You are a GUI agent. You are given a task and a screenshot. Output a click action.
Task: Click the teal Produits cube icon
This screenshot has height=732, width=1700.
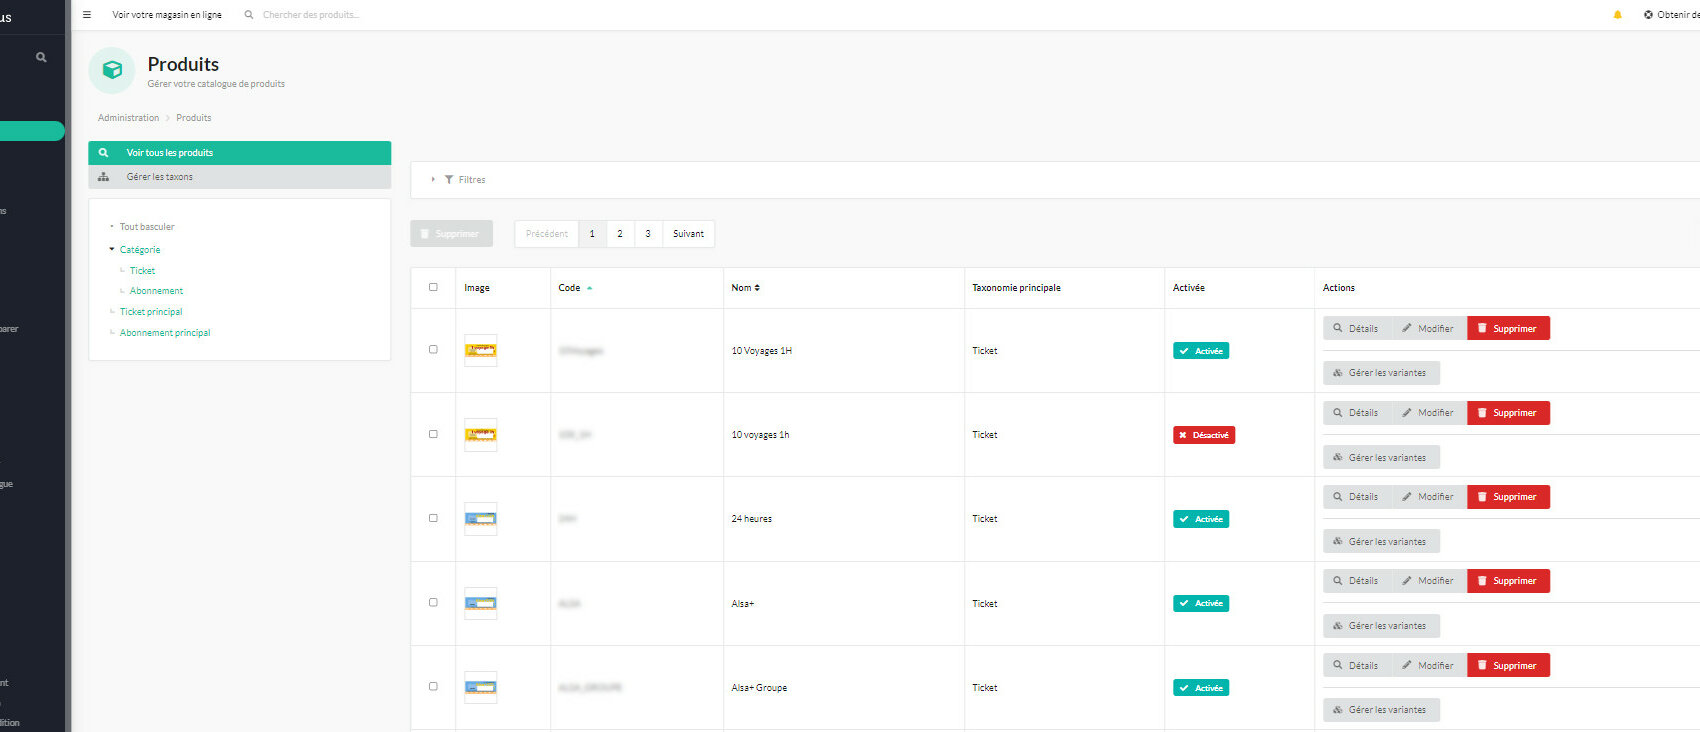pyautogui.click(x=112, y=70)
